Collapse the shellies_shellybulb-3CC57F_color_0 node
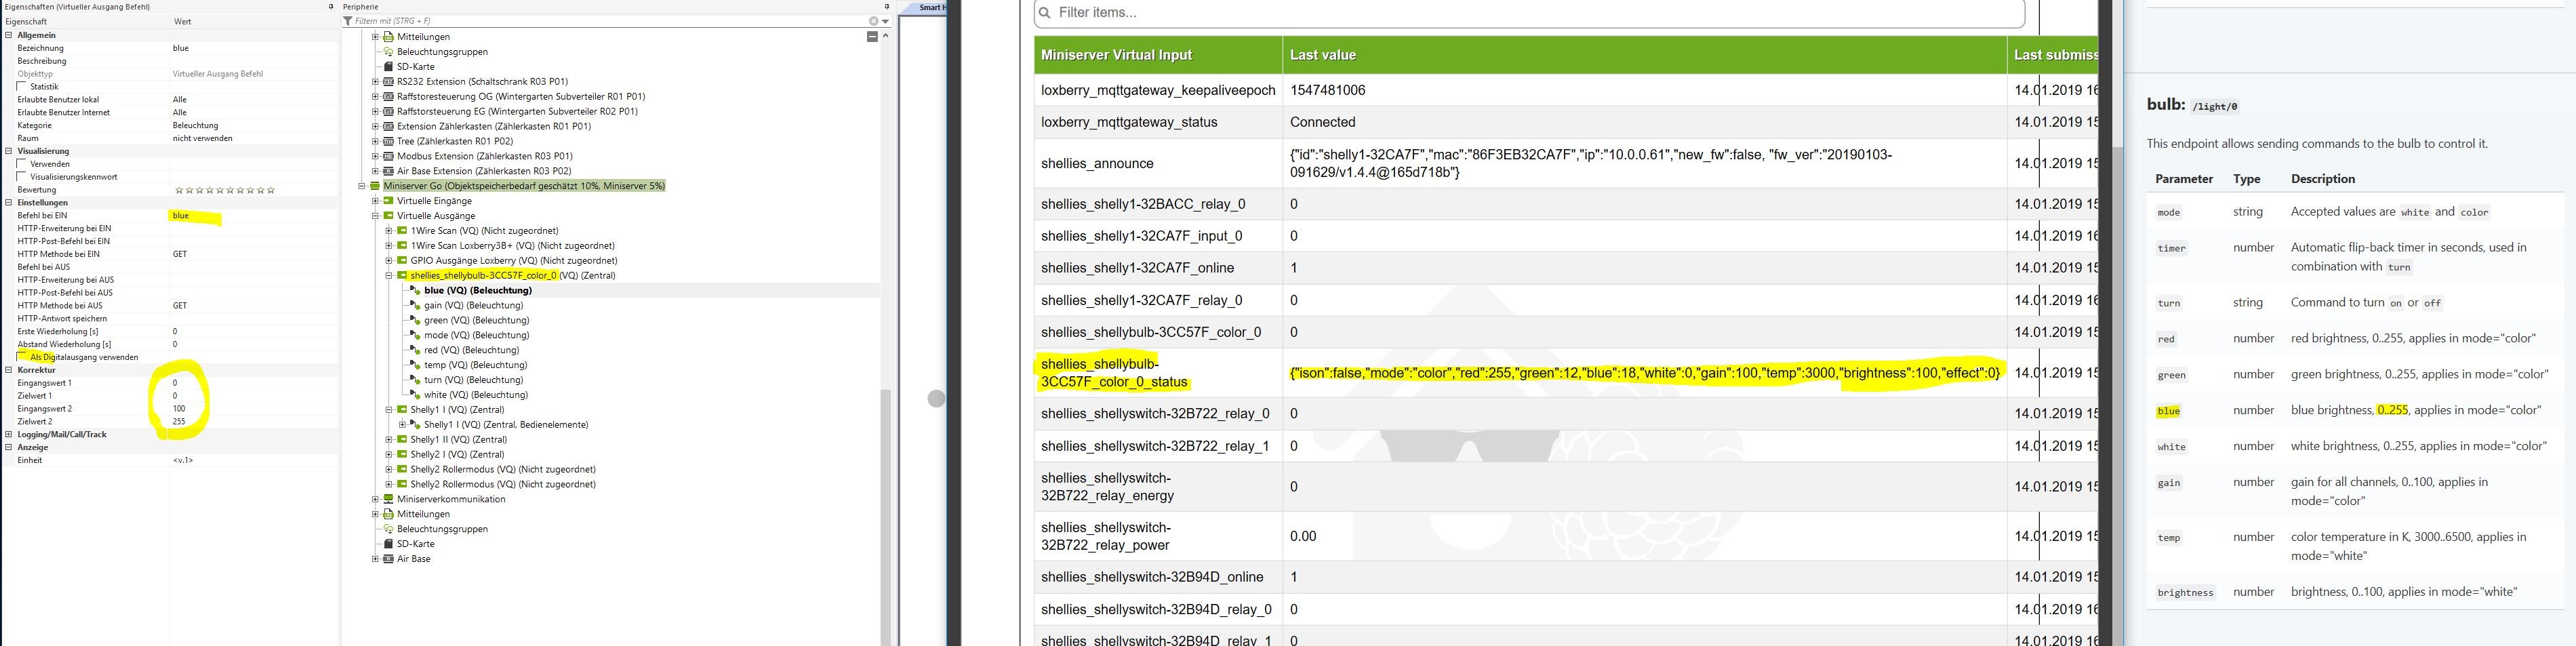This screenshot has width=2576, height=646. tap(389, 276)
